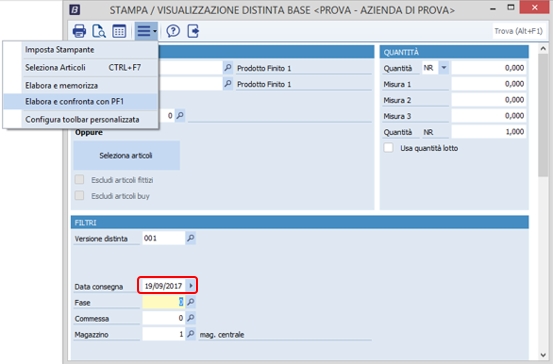This screenshot has width=553, height=364.
Task: Choose Seleziona Articoli CTRL+F7 menu entry
Action: 80,67
